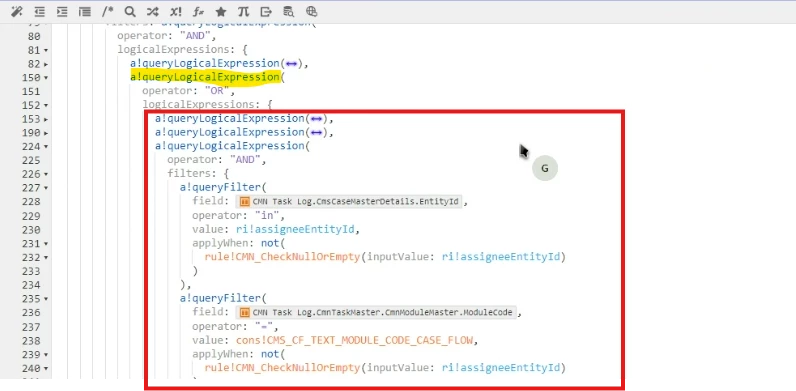796x391 pixels.
Task: Click the orange record icon before CmsCaseMasterDetails.EntityId
Action: 244,202
